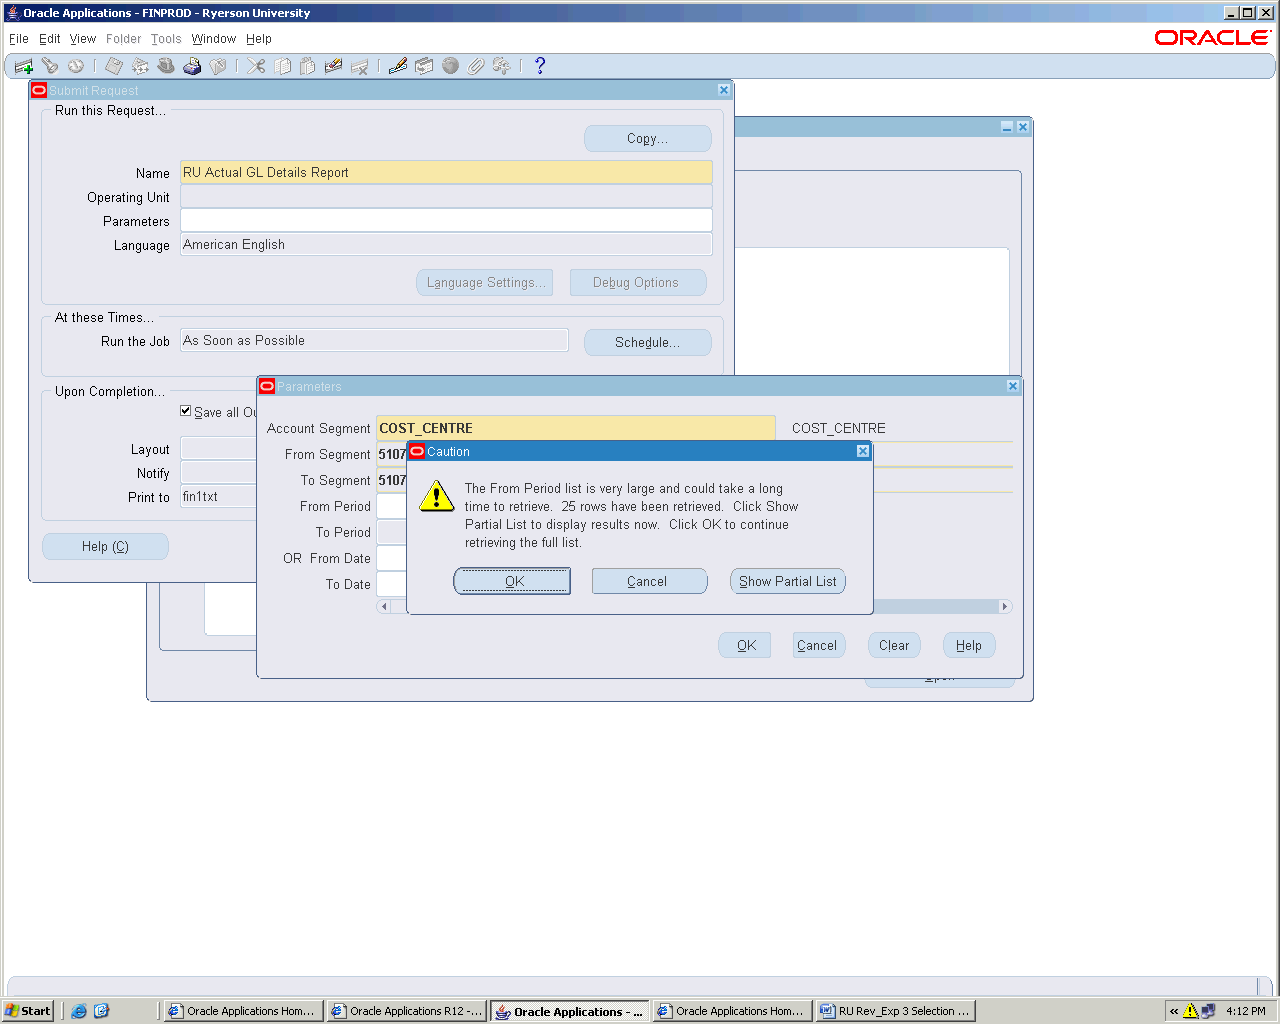Click the Show Partial List button
This screenshot has width=1280, height=1024.
(787, 581)
